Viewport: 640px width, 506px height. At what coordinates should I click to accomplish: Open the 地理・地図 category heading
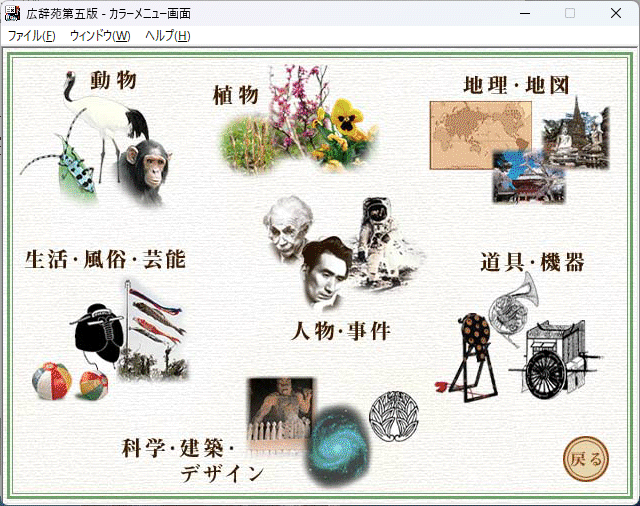[516, 85]
